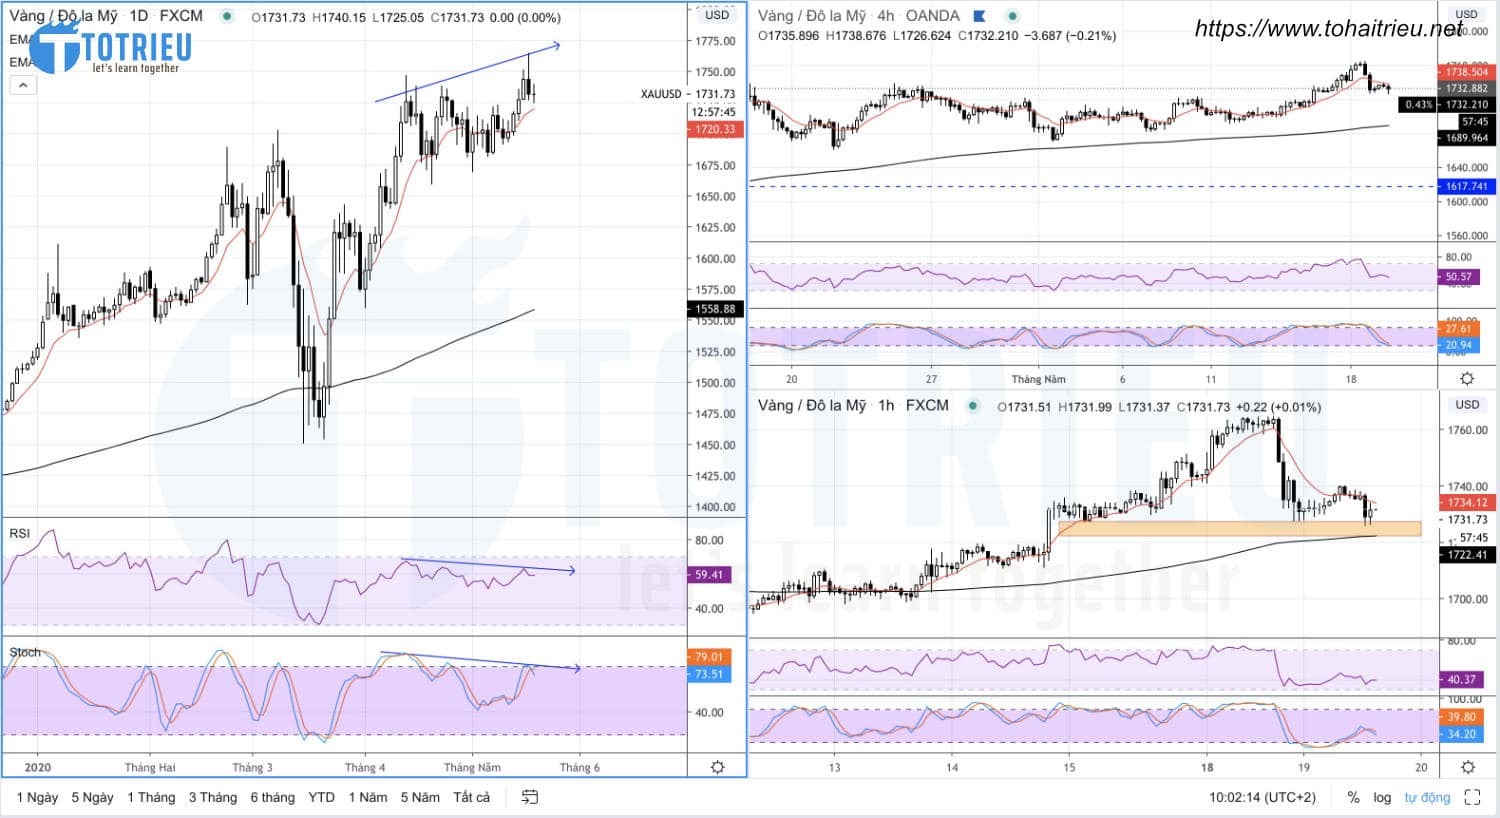Image resolution: width=1500 pixels, height=818 pixels.
Task: Click red price label 1734.12 on 1h chart
Action: pyautogui.click(x=1466, y=503)
